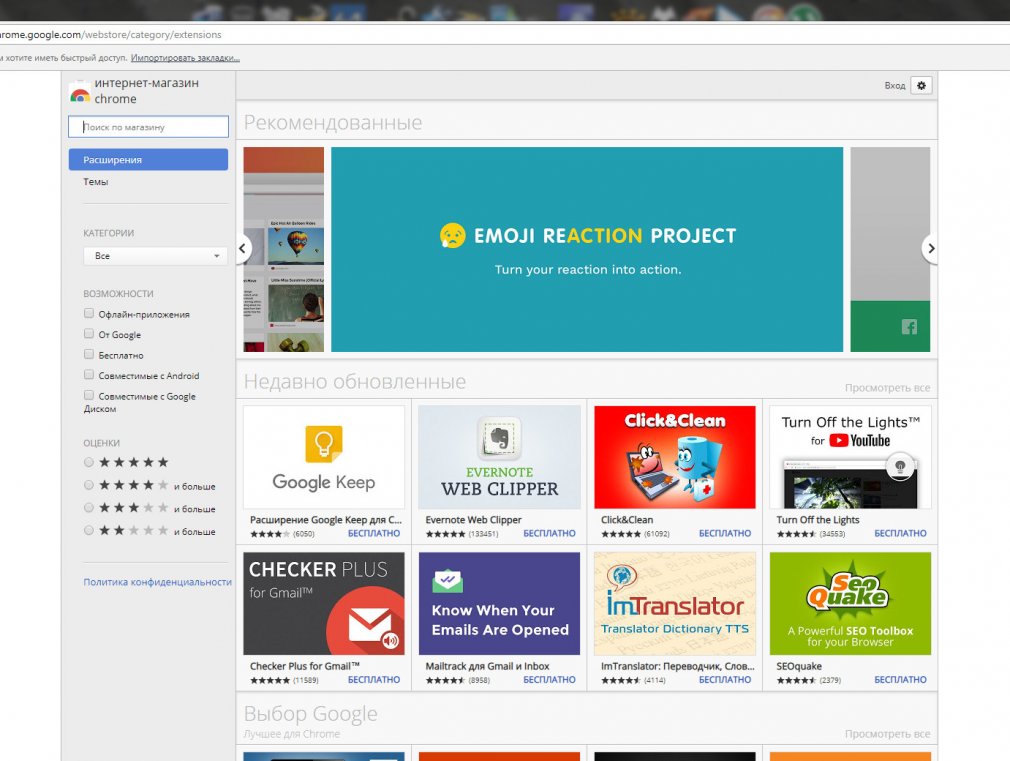
Task: Check the 'Бесплатно' filter
Action: point(89,354)
